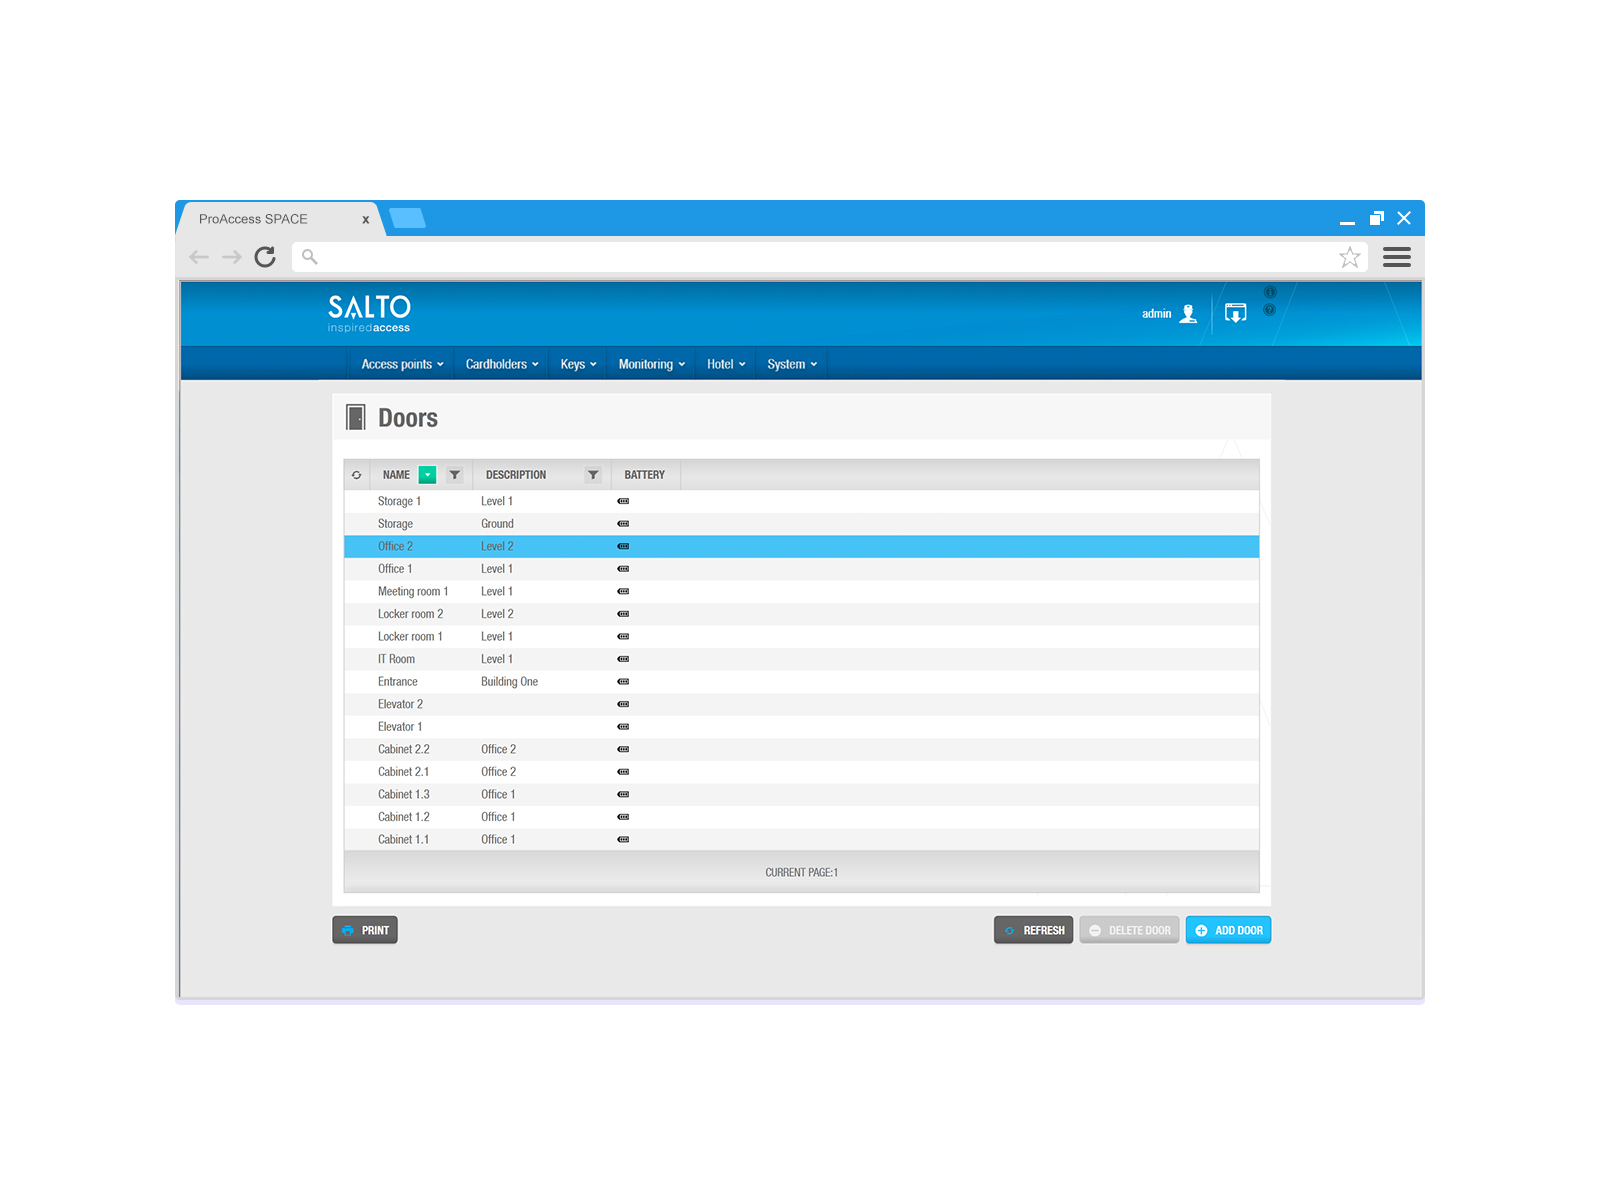Expand the Cardholders dropdown menu
This screenshot has width=1600, height=1200.
(x=502, y=364)
